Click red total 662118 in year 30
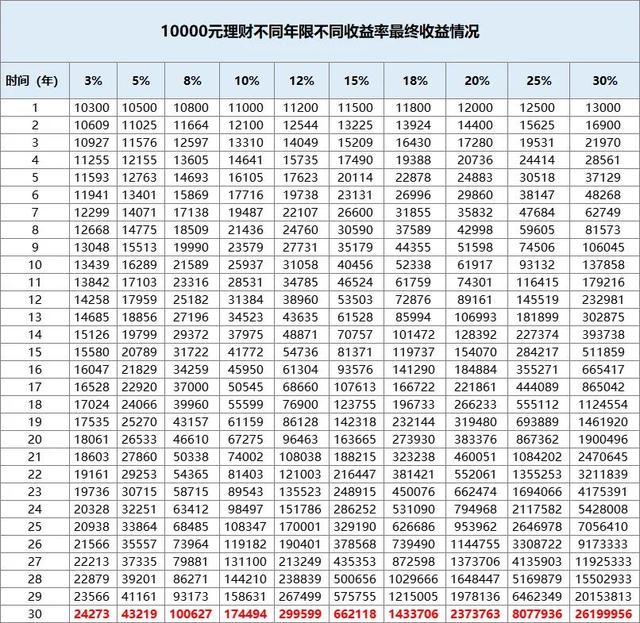Screen dimensions: 640x623 [x=355, y=614]
